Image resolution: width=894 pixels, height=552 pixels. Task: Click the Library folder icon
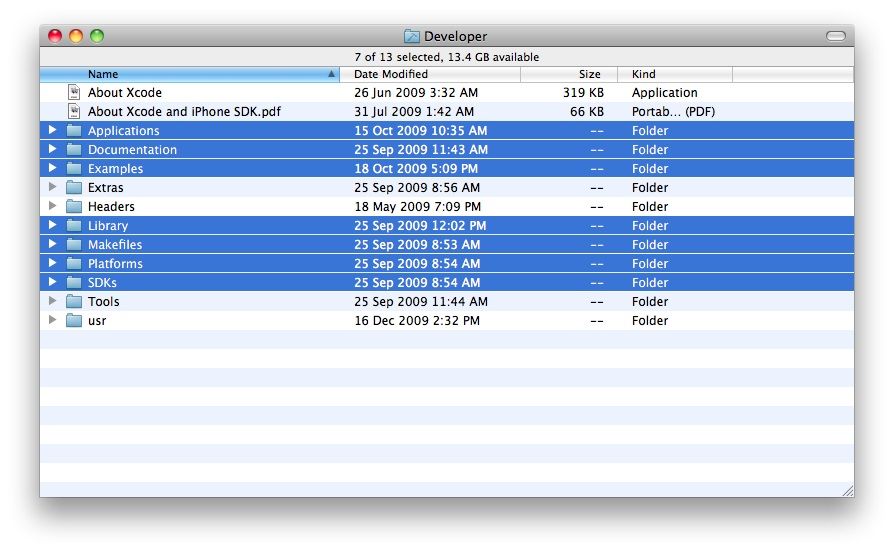[x=74, y=225]
